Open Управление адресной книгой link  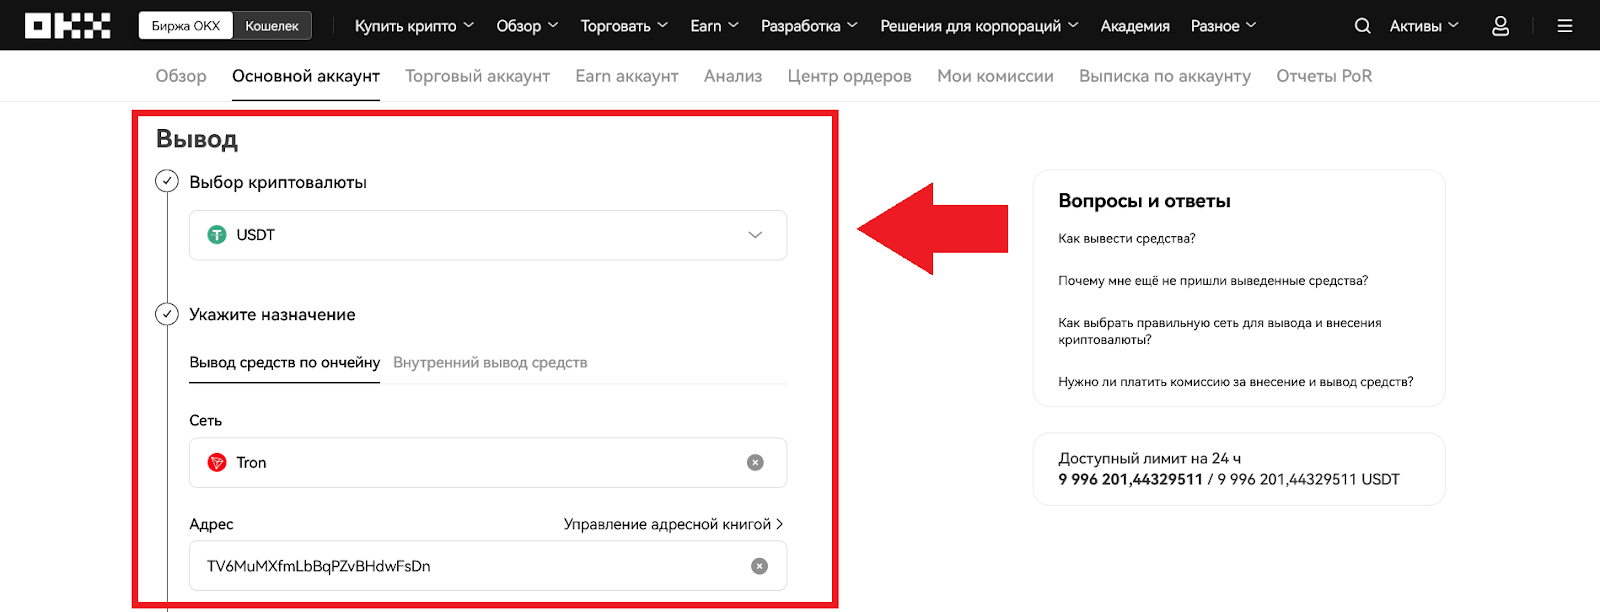pos(673,524)
